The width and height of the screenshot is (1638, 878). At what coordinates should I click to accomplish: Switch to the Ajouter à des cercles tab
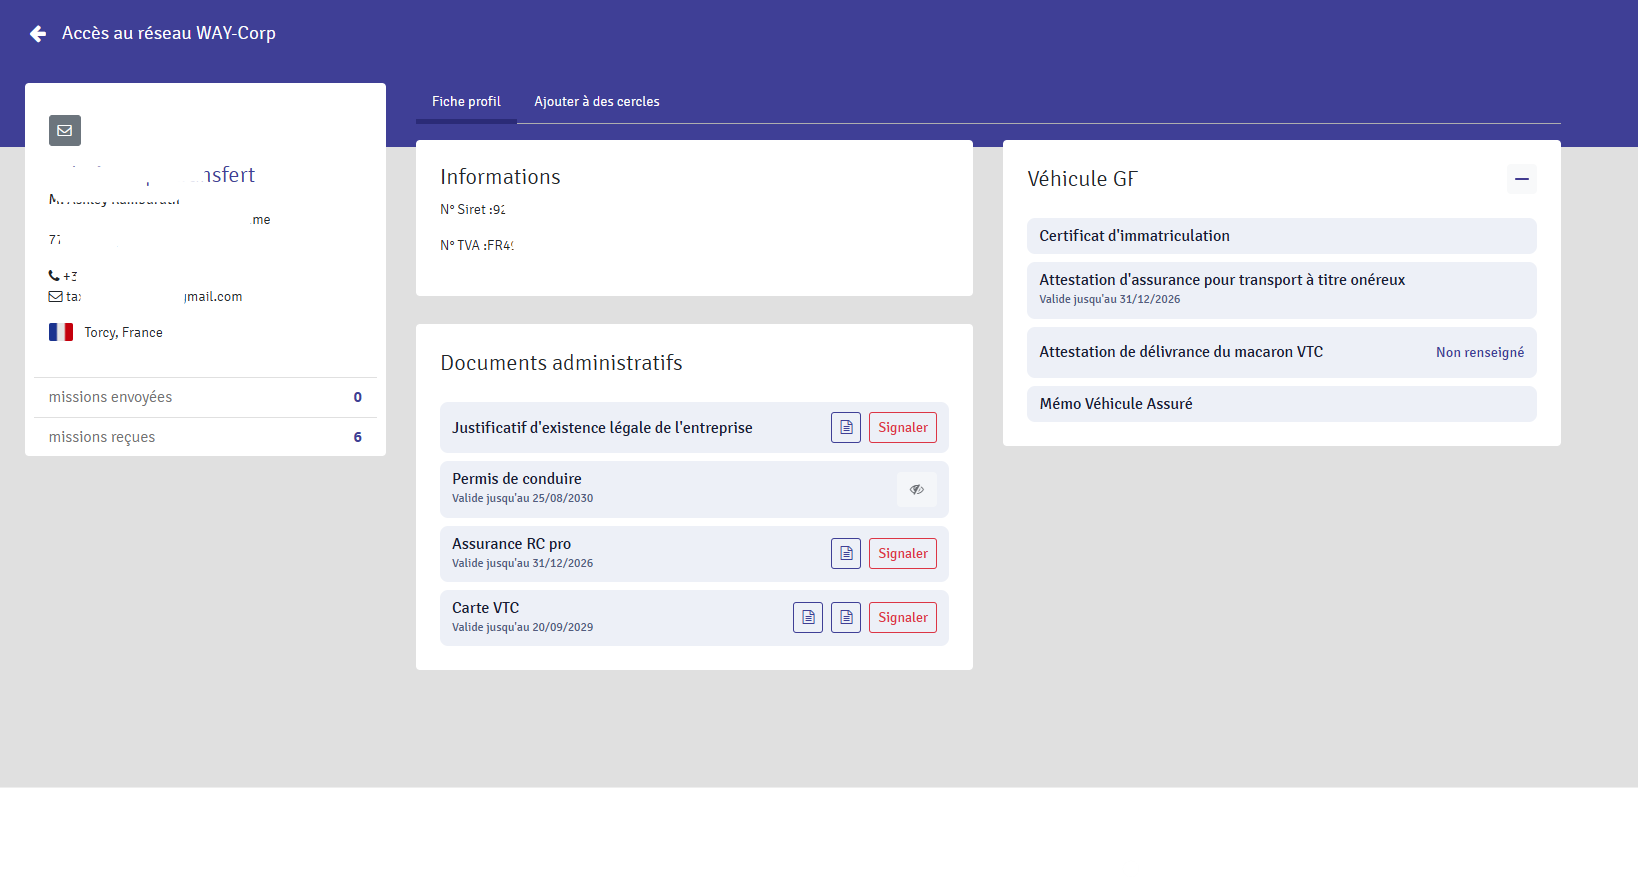click(596, 102)
